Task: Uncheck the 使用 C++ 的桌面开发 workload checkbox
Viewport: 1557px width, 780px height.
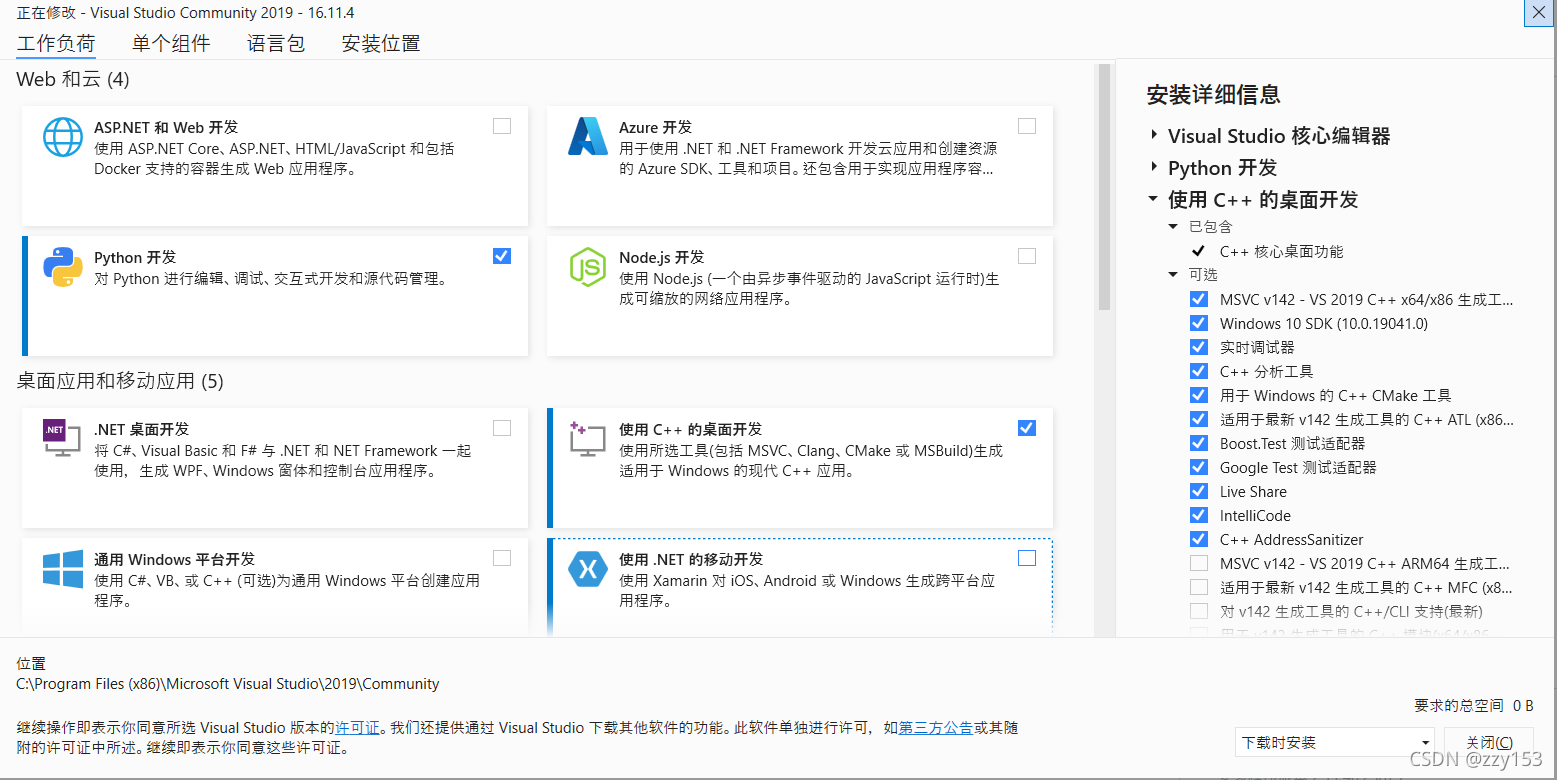Action: [x=1027, y=428]
